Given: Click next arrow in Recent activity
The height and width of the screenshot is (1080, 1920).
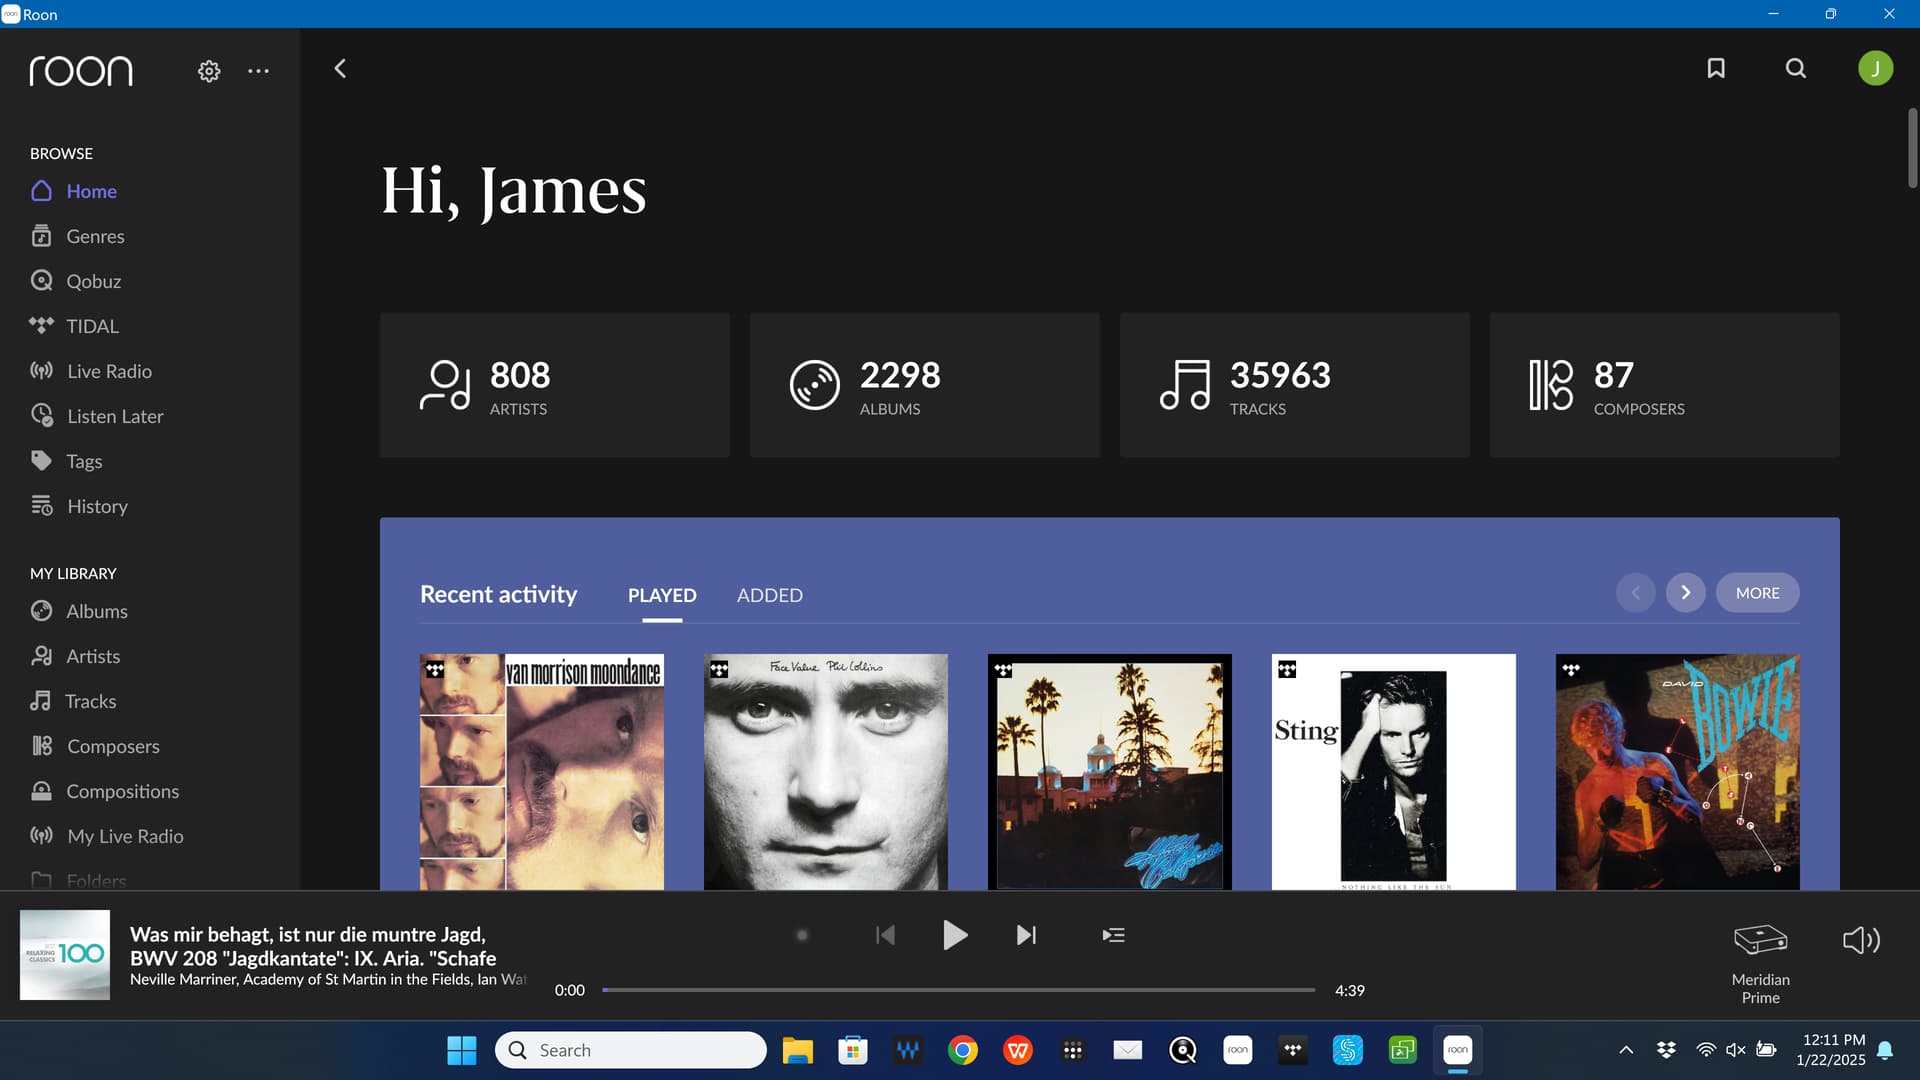Looking at the screenshot, I should click(1686, 593).
